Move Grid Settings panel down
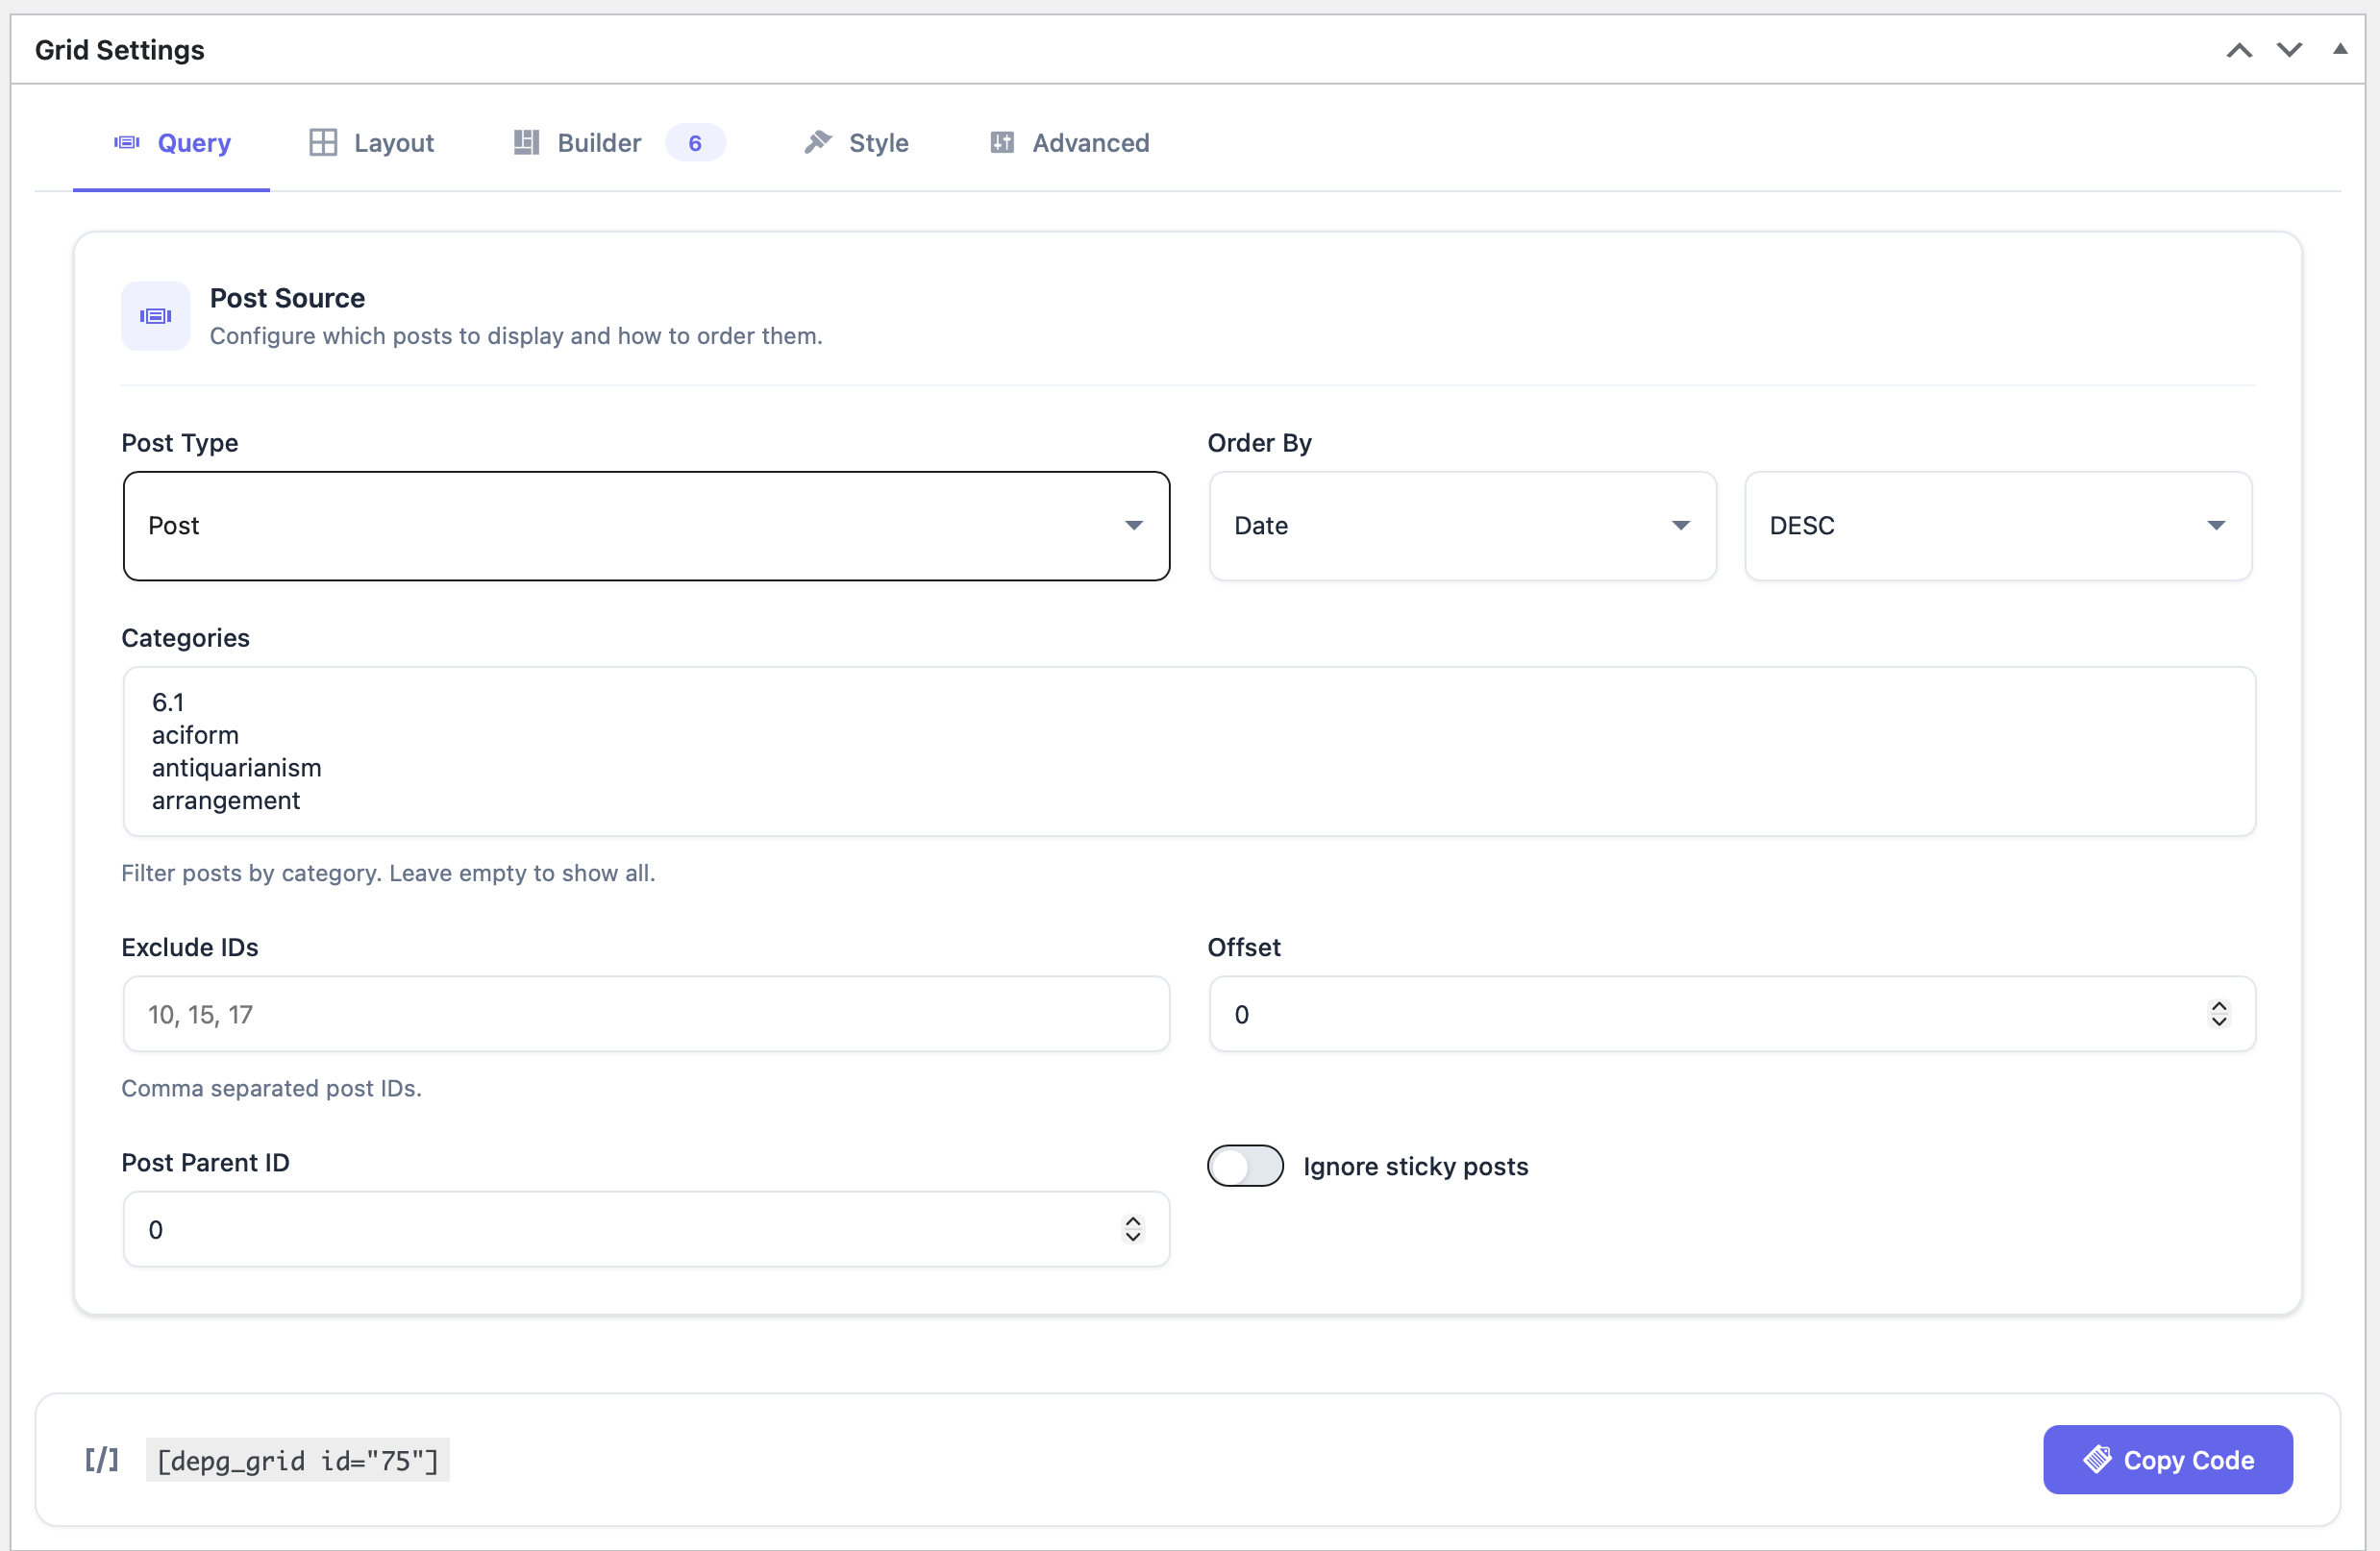Image resolution: width=2380 pixels, height=1551 pixels. click(x=2289, y=50)
